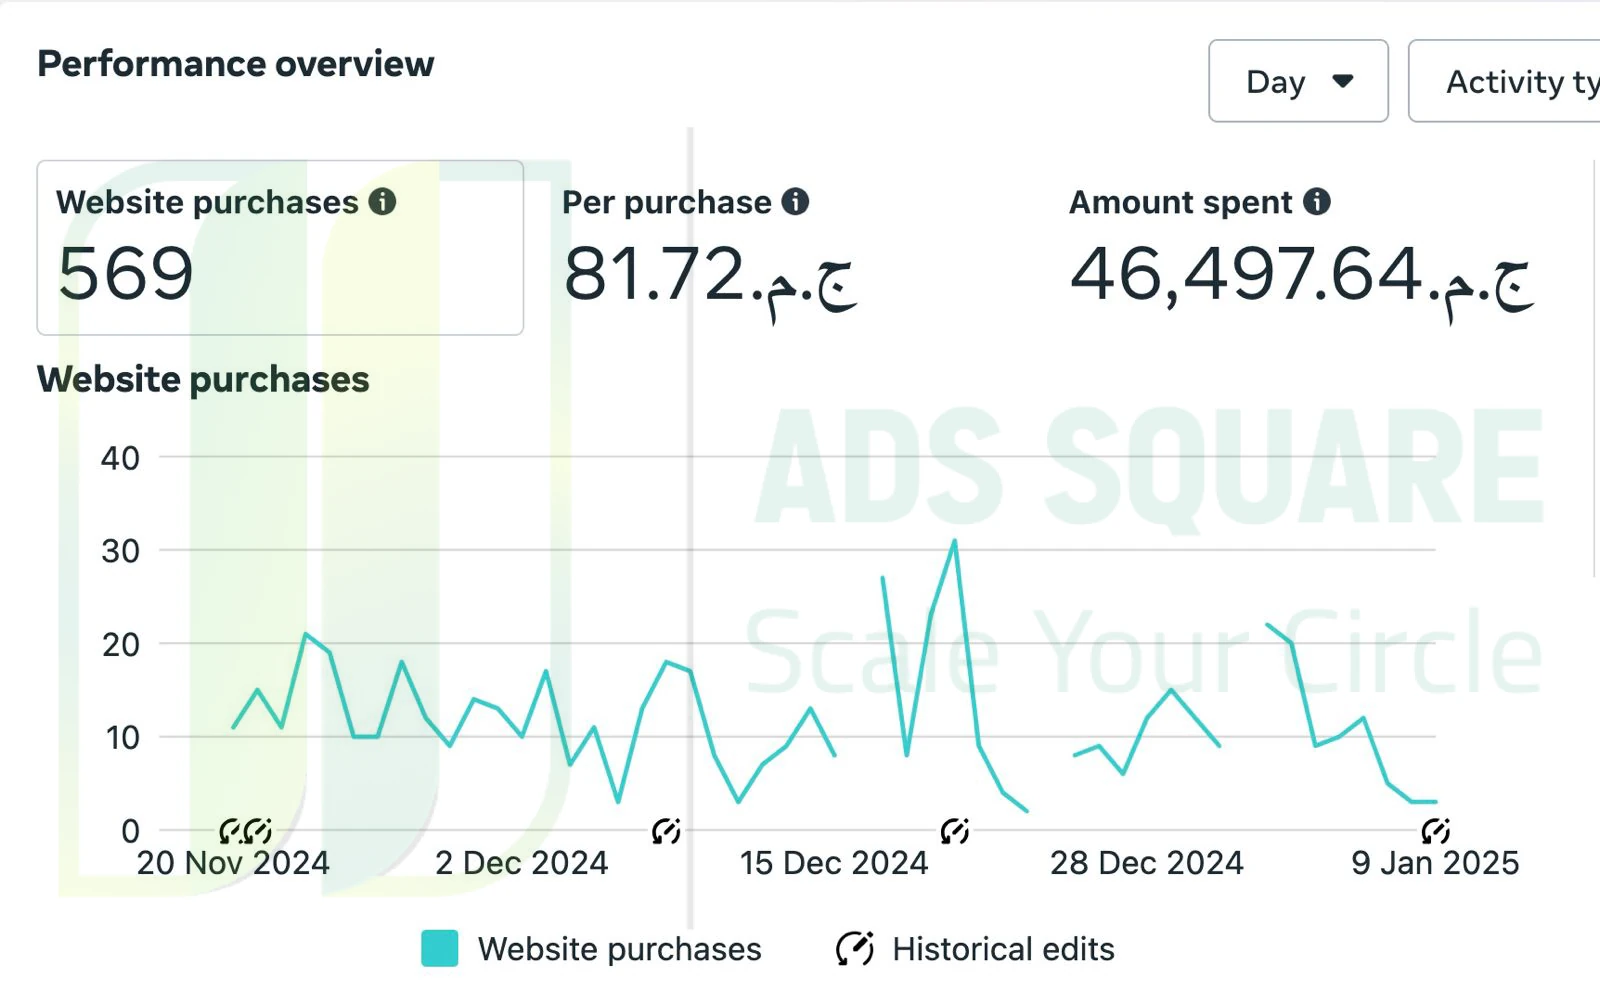
Task: Click the 15 Dec 2024 axis label
Action: click(834, 863)
